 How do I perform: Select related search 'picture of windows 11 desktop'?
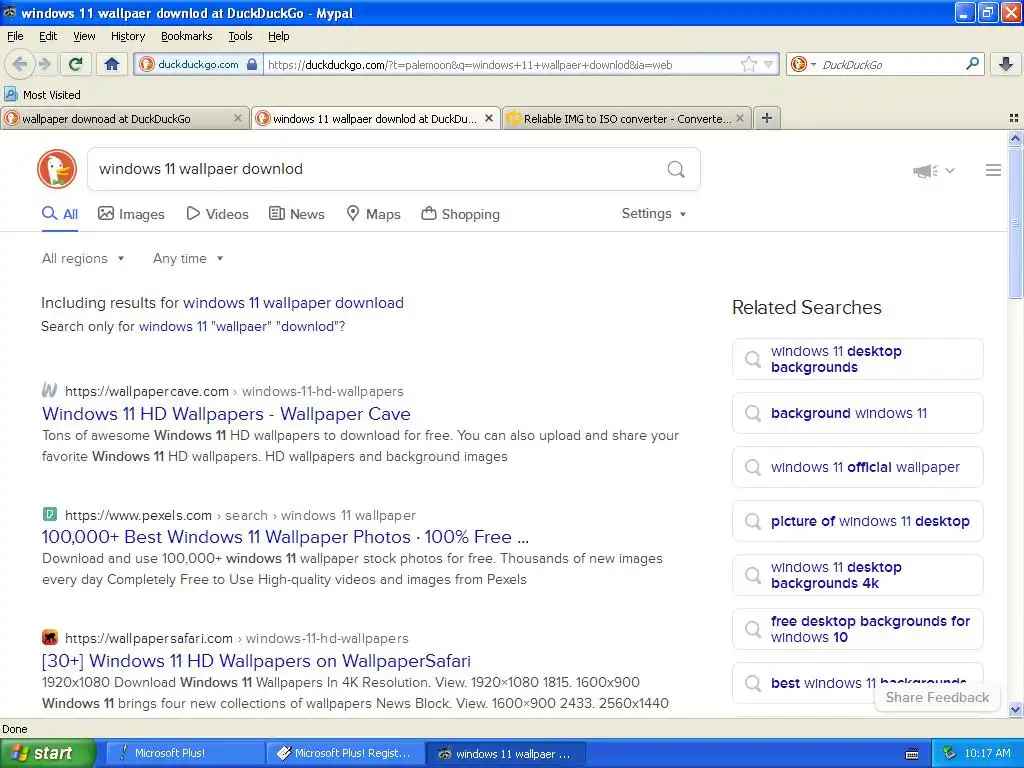857,521
